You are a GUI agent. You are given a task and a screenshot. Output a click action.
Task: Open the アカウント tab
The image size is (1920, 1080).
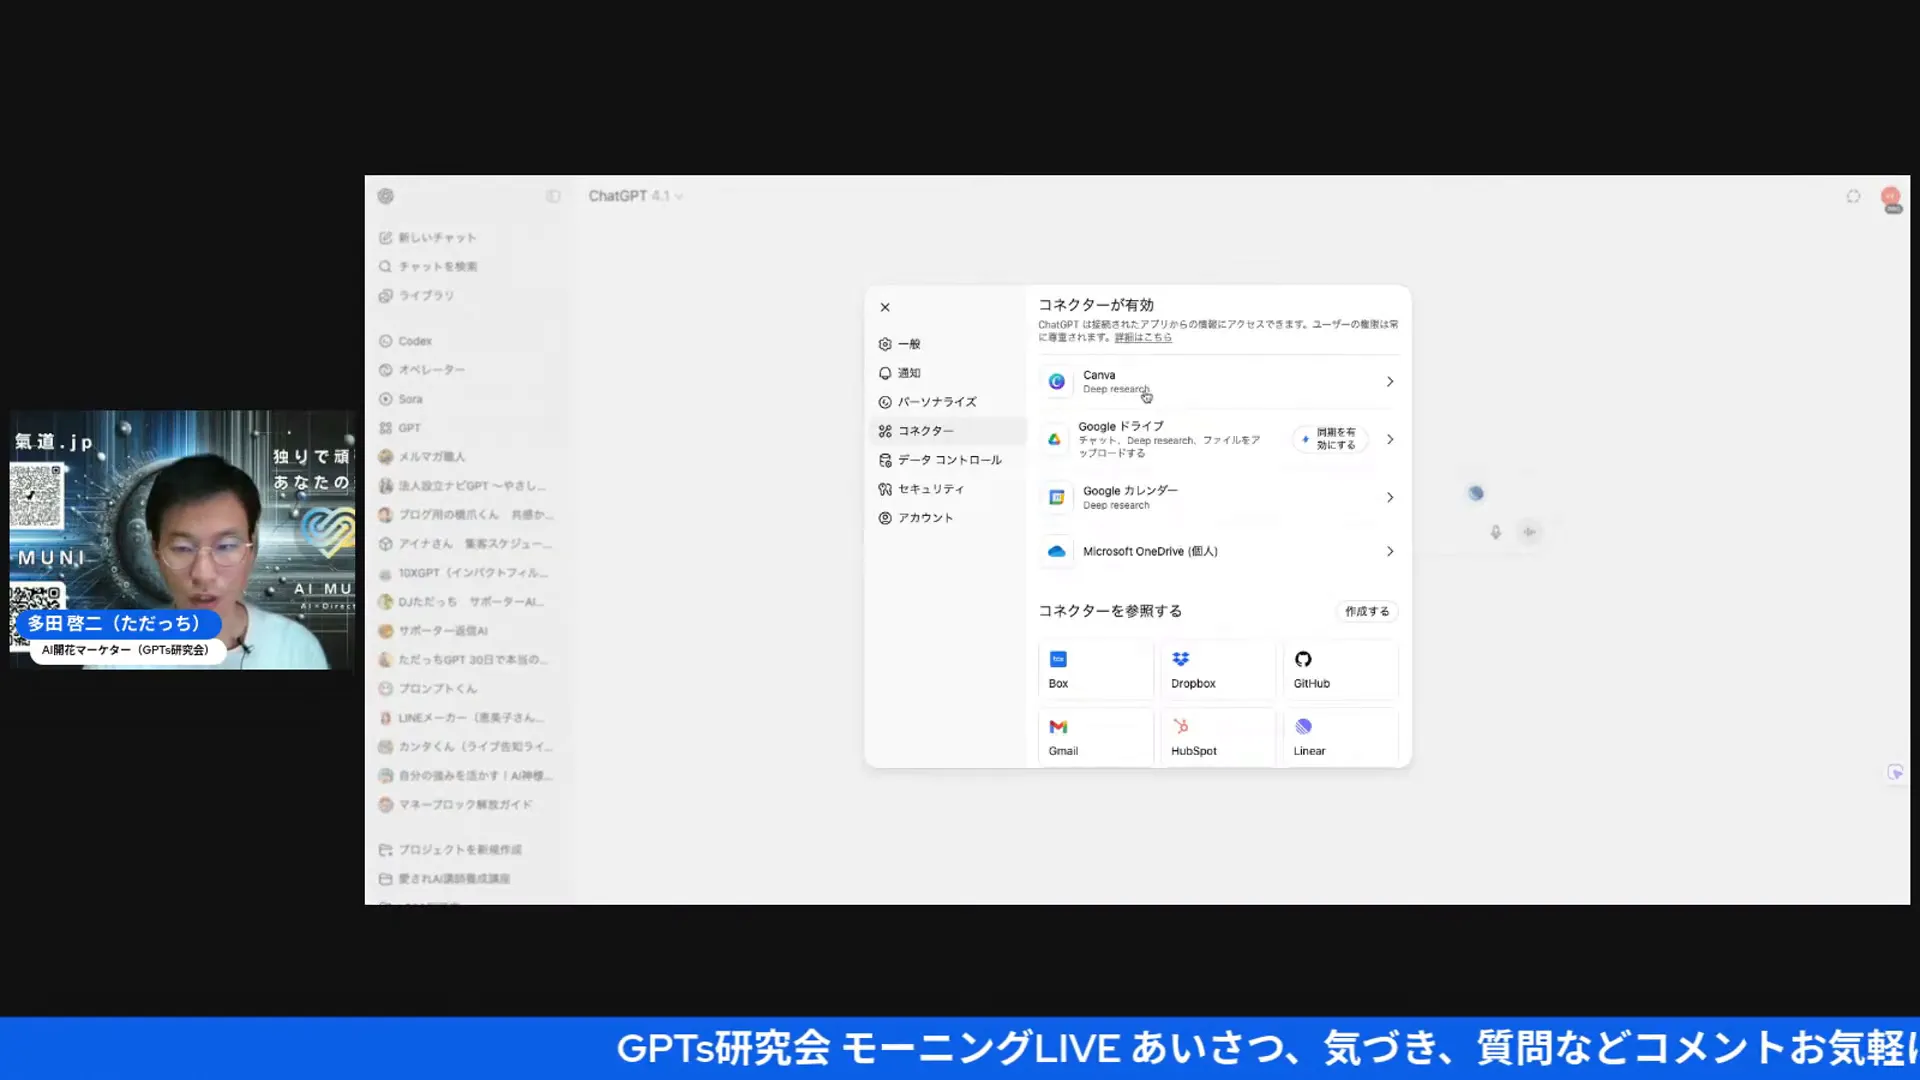coord(947,518)
